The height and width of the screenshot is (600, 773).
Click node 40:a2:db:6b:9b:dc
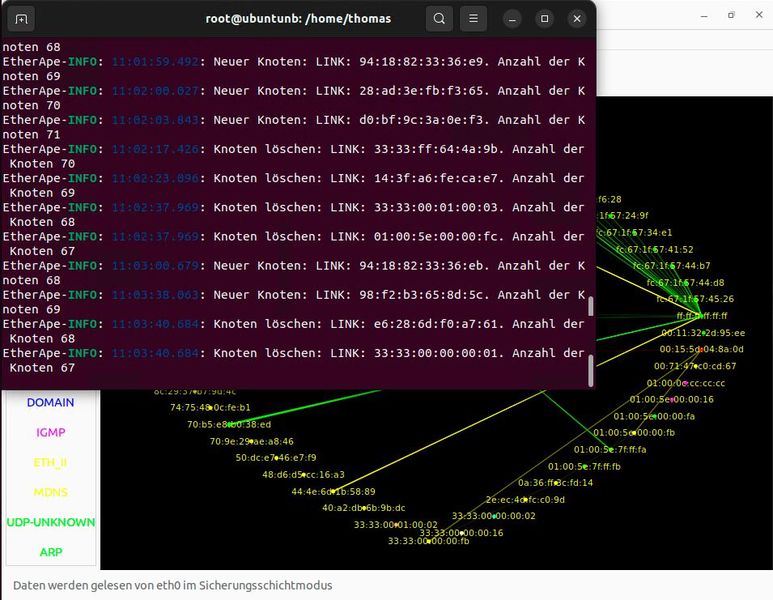tap(364, 508)
